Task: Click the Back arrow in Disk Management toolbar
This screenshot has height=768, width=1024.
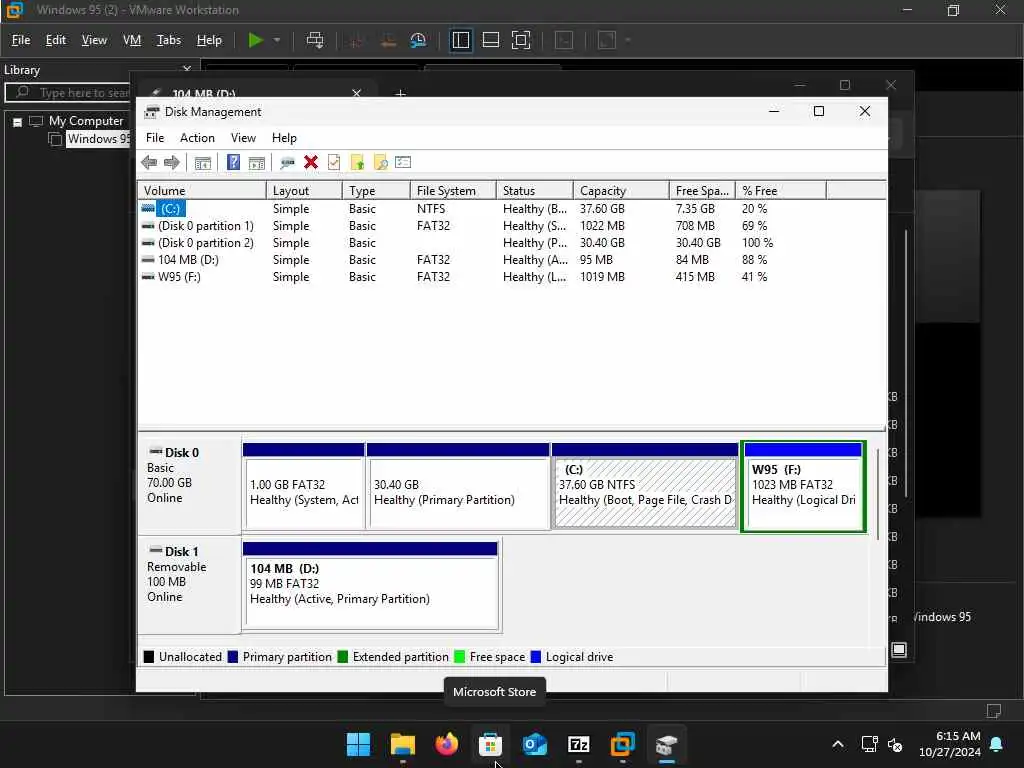Action: (x=149, y=162)
